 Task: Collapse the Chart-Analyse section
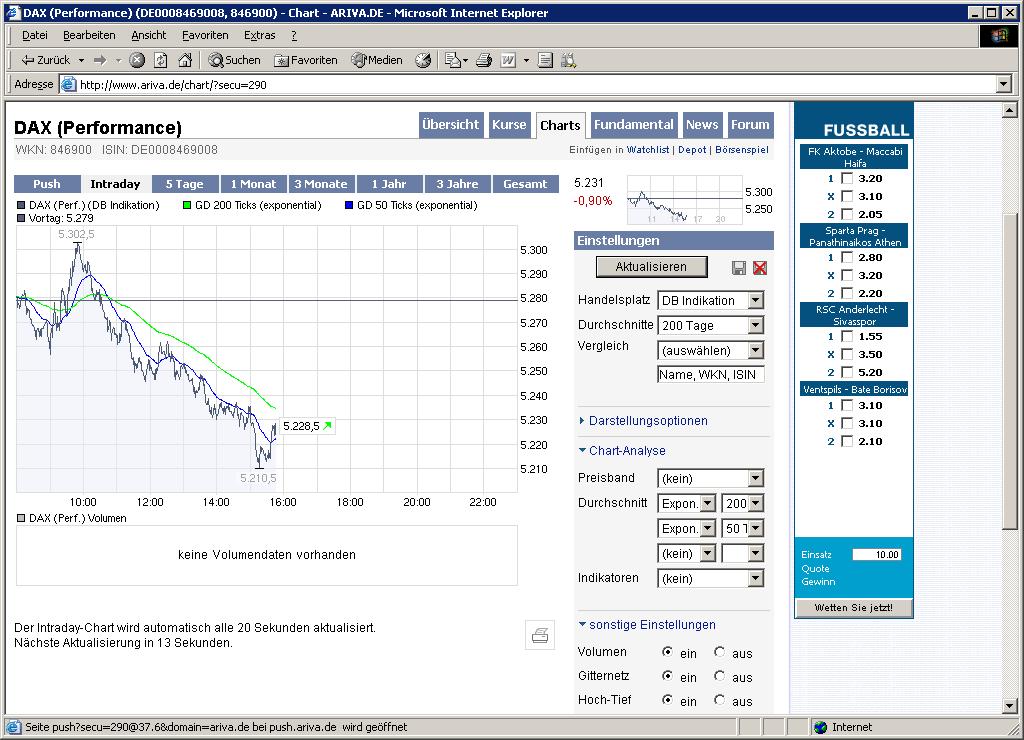point(622,451)
